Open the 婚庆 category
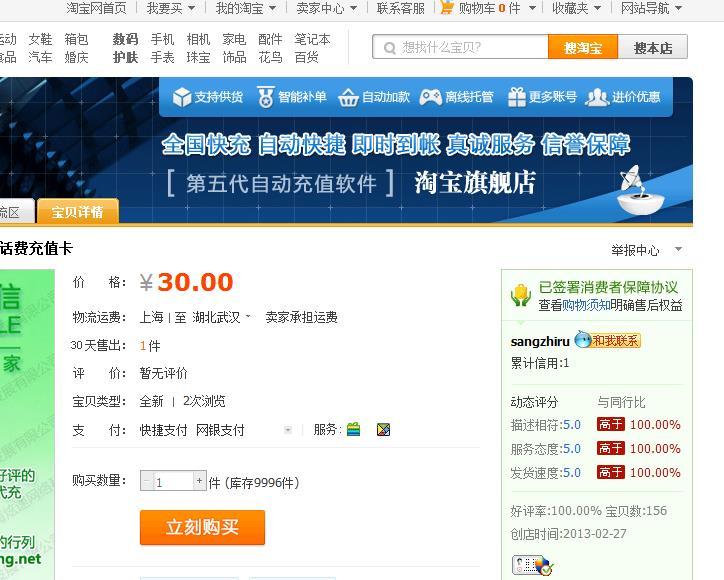The height and width of the screenshot is (580, 724). click(76, 57)
